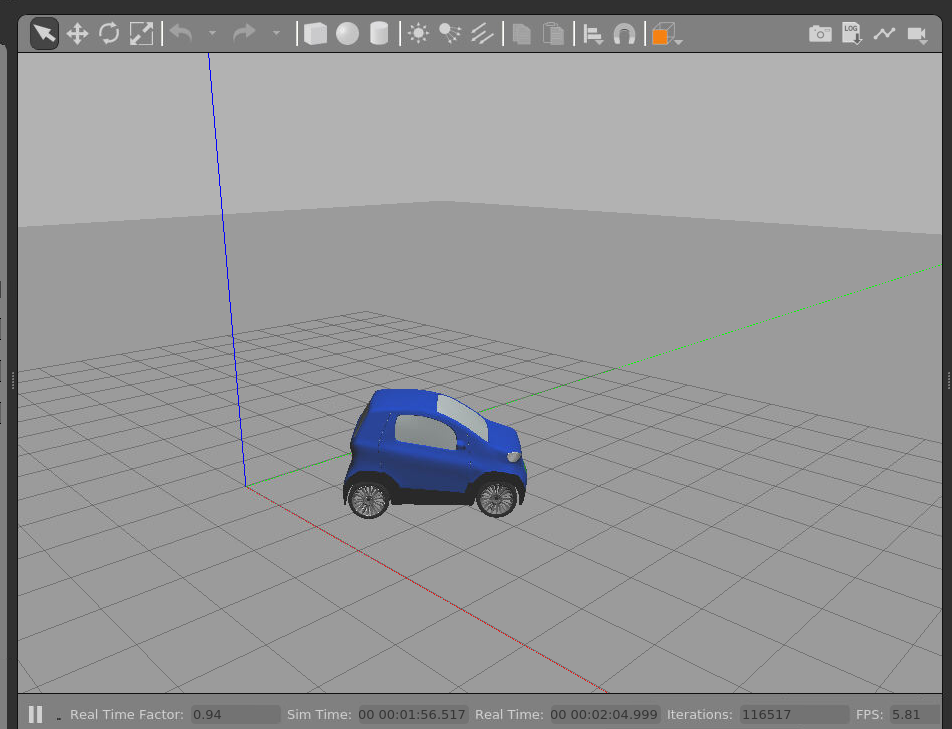Undo the last action
952x729 pixels.
[181, 33]
